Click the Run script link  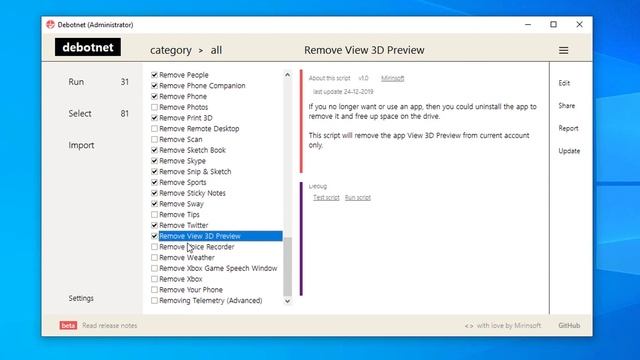coord(358,198)
